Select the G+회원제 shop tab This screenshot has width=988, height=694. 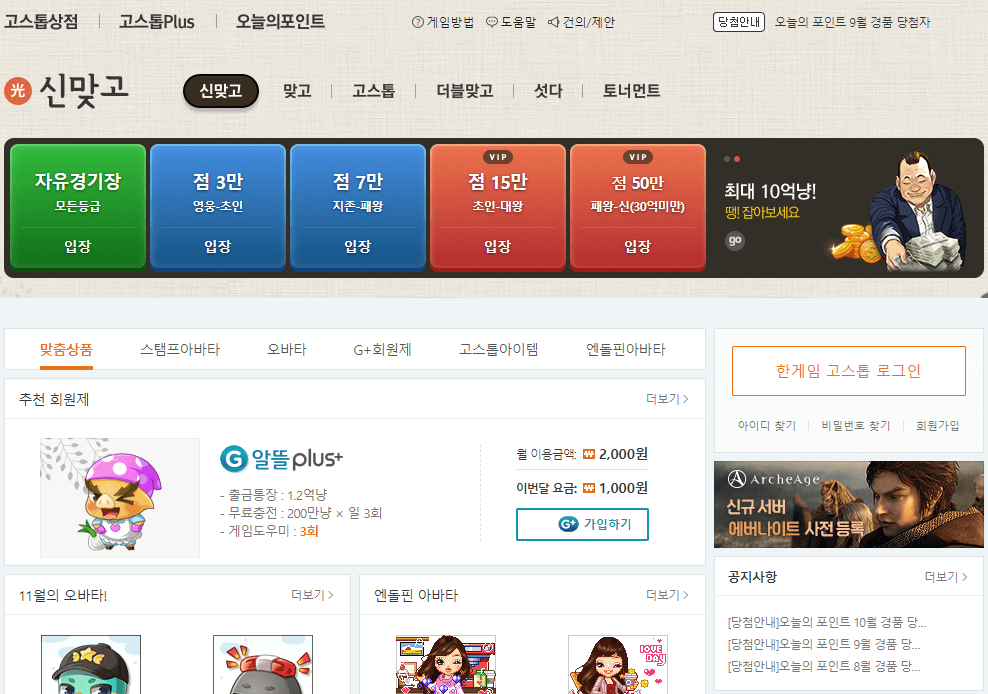point(382,349)
